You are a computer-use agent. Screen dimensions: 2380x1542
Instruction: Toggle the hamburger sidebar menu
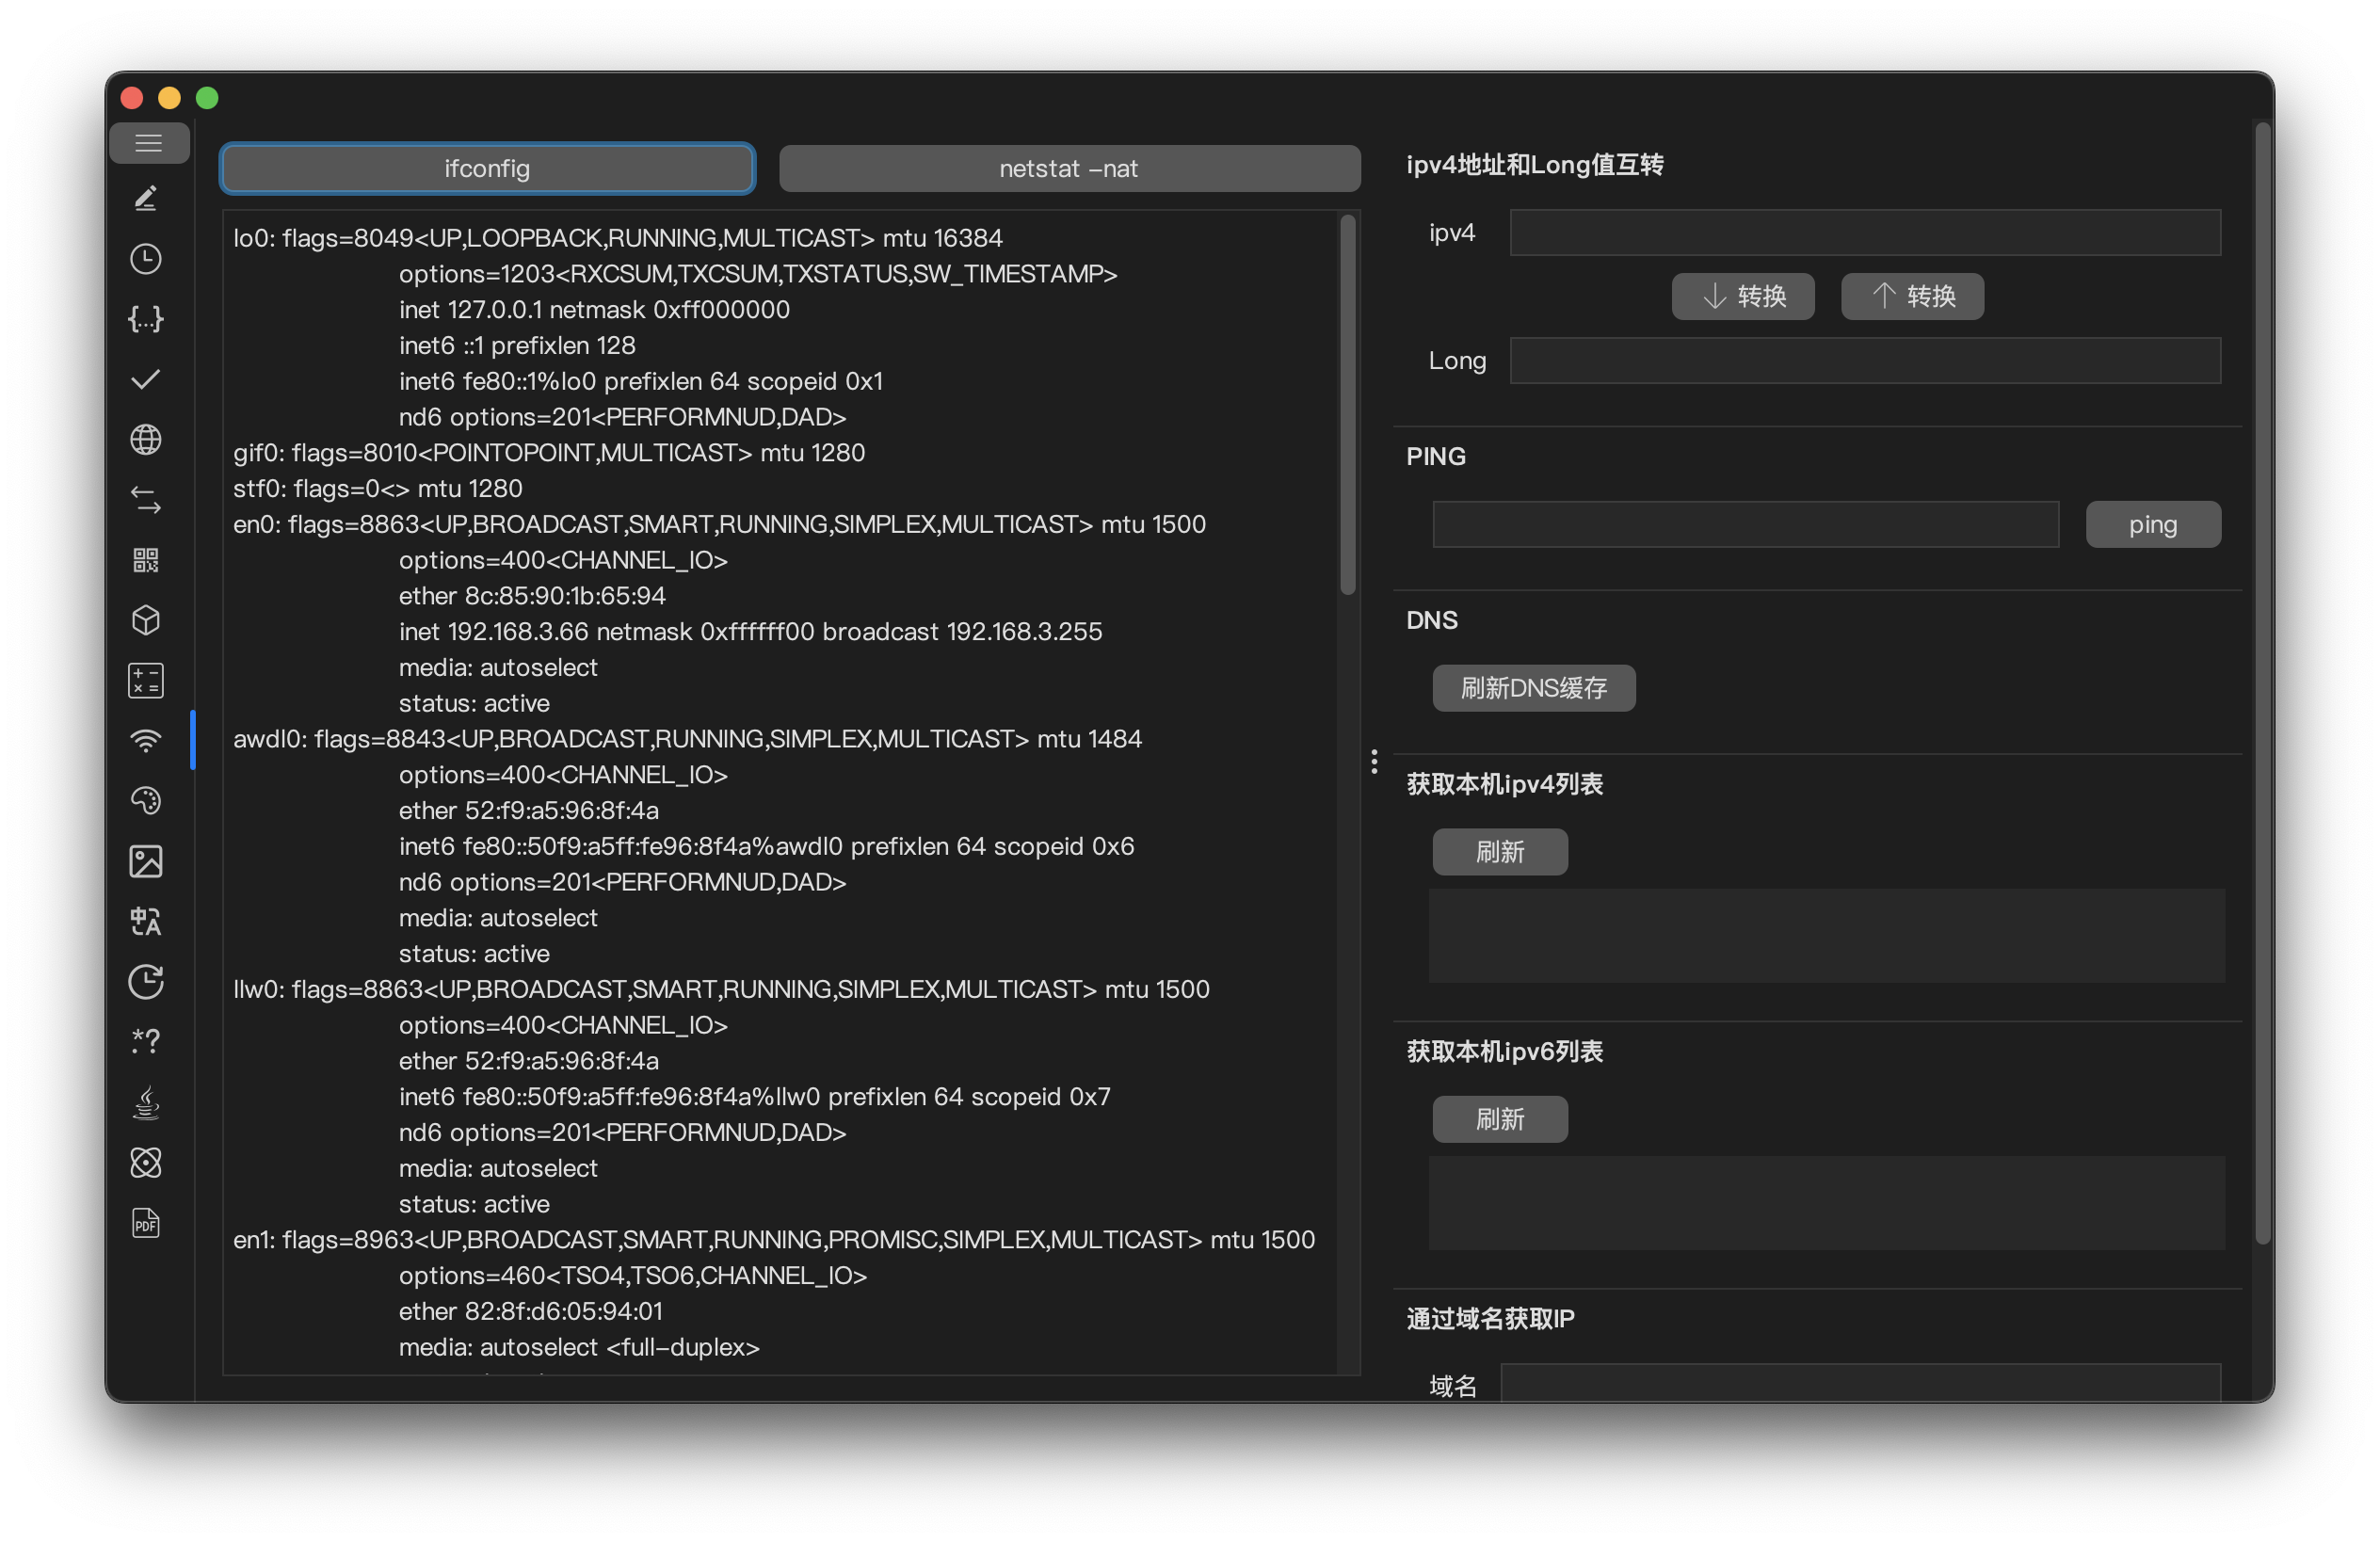[148, 143]
